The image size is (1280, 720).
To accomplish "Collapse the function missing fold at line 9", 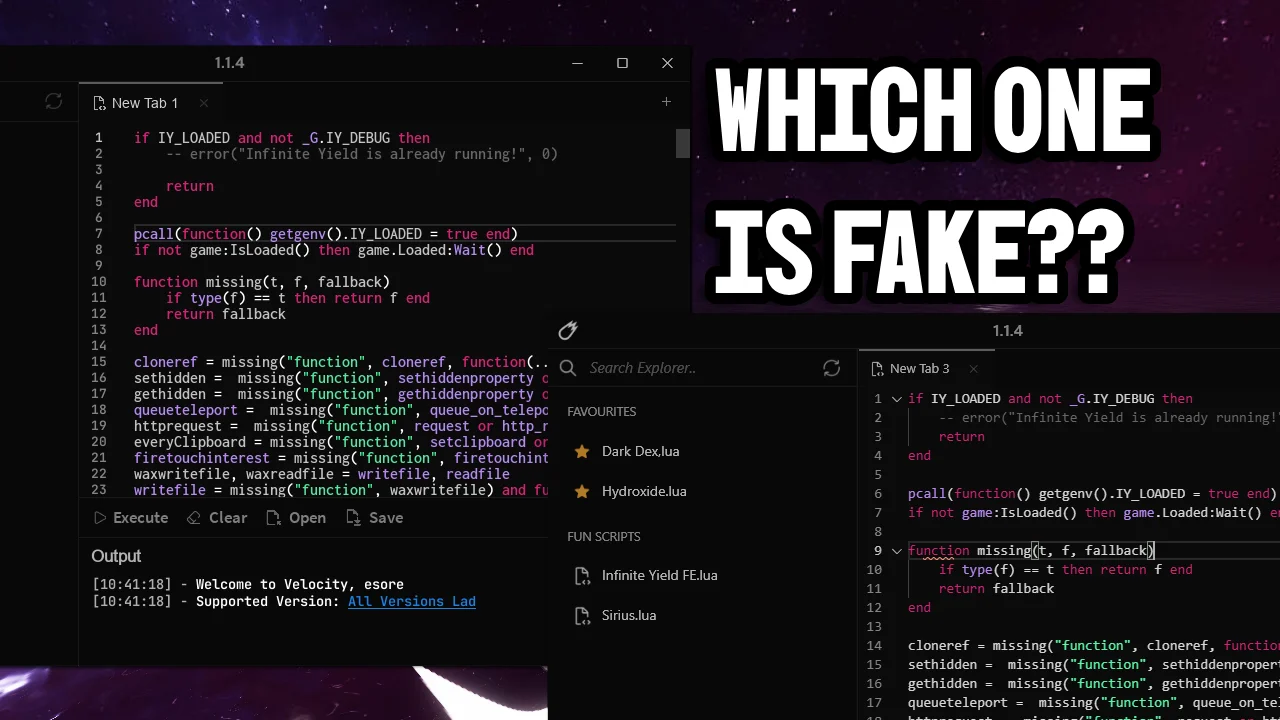I will coord(896,550).
